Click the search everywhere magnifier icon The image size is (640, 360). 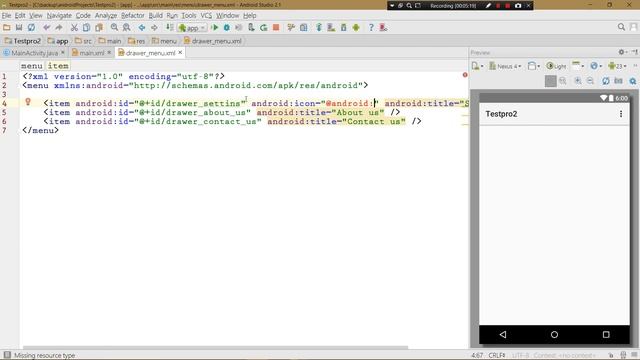pyautogui.click(x=621, y=27)
